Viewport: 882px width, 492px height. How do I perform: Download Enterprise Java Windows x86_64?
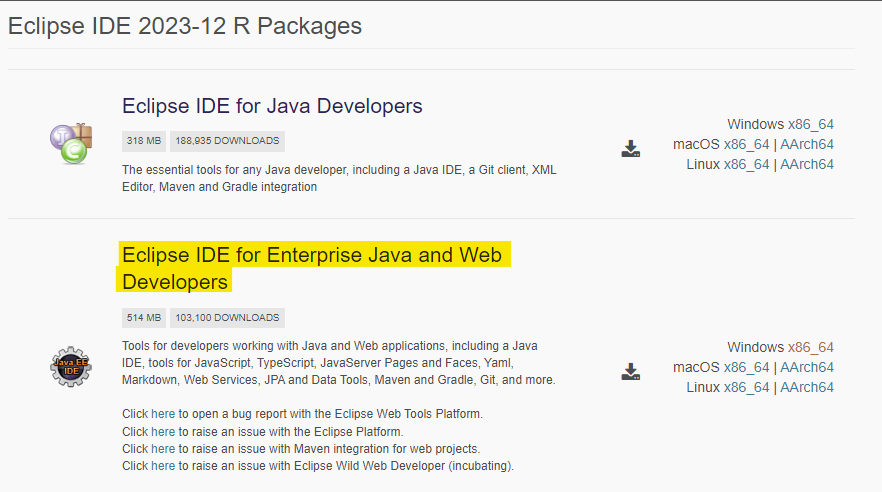coord(811,347)
